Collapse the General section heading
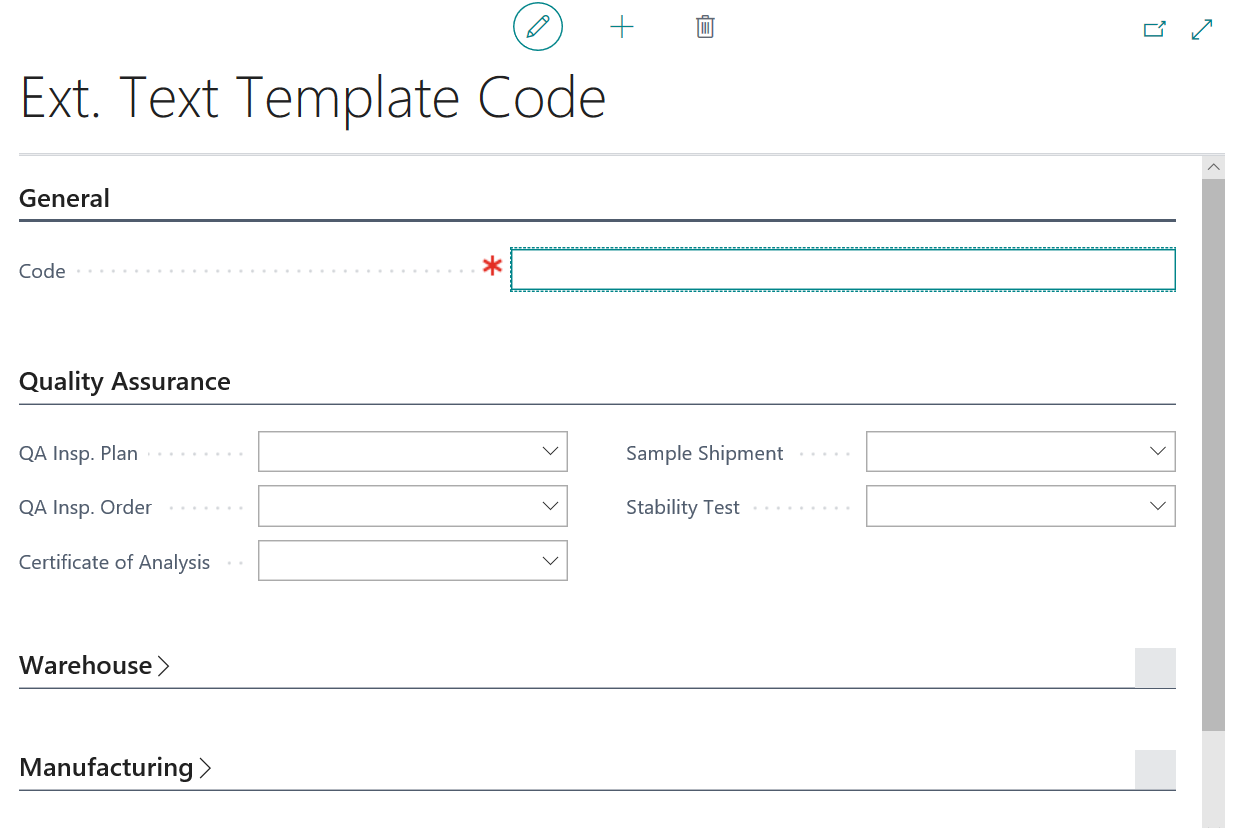 (64, 198)
